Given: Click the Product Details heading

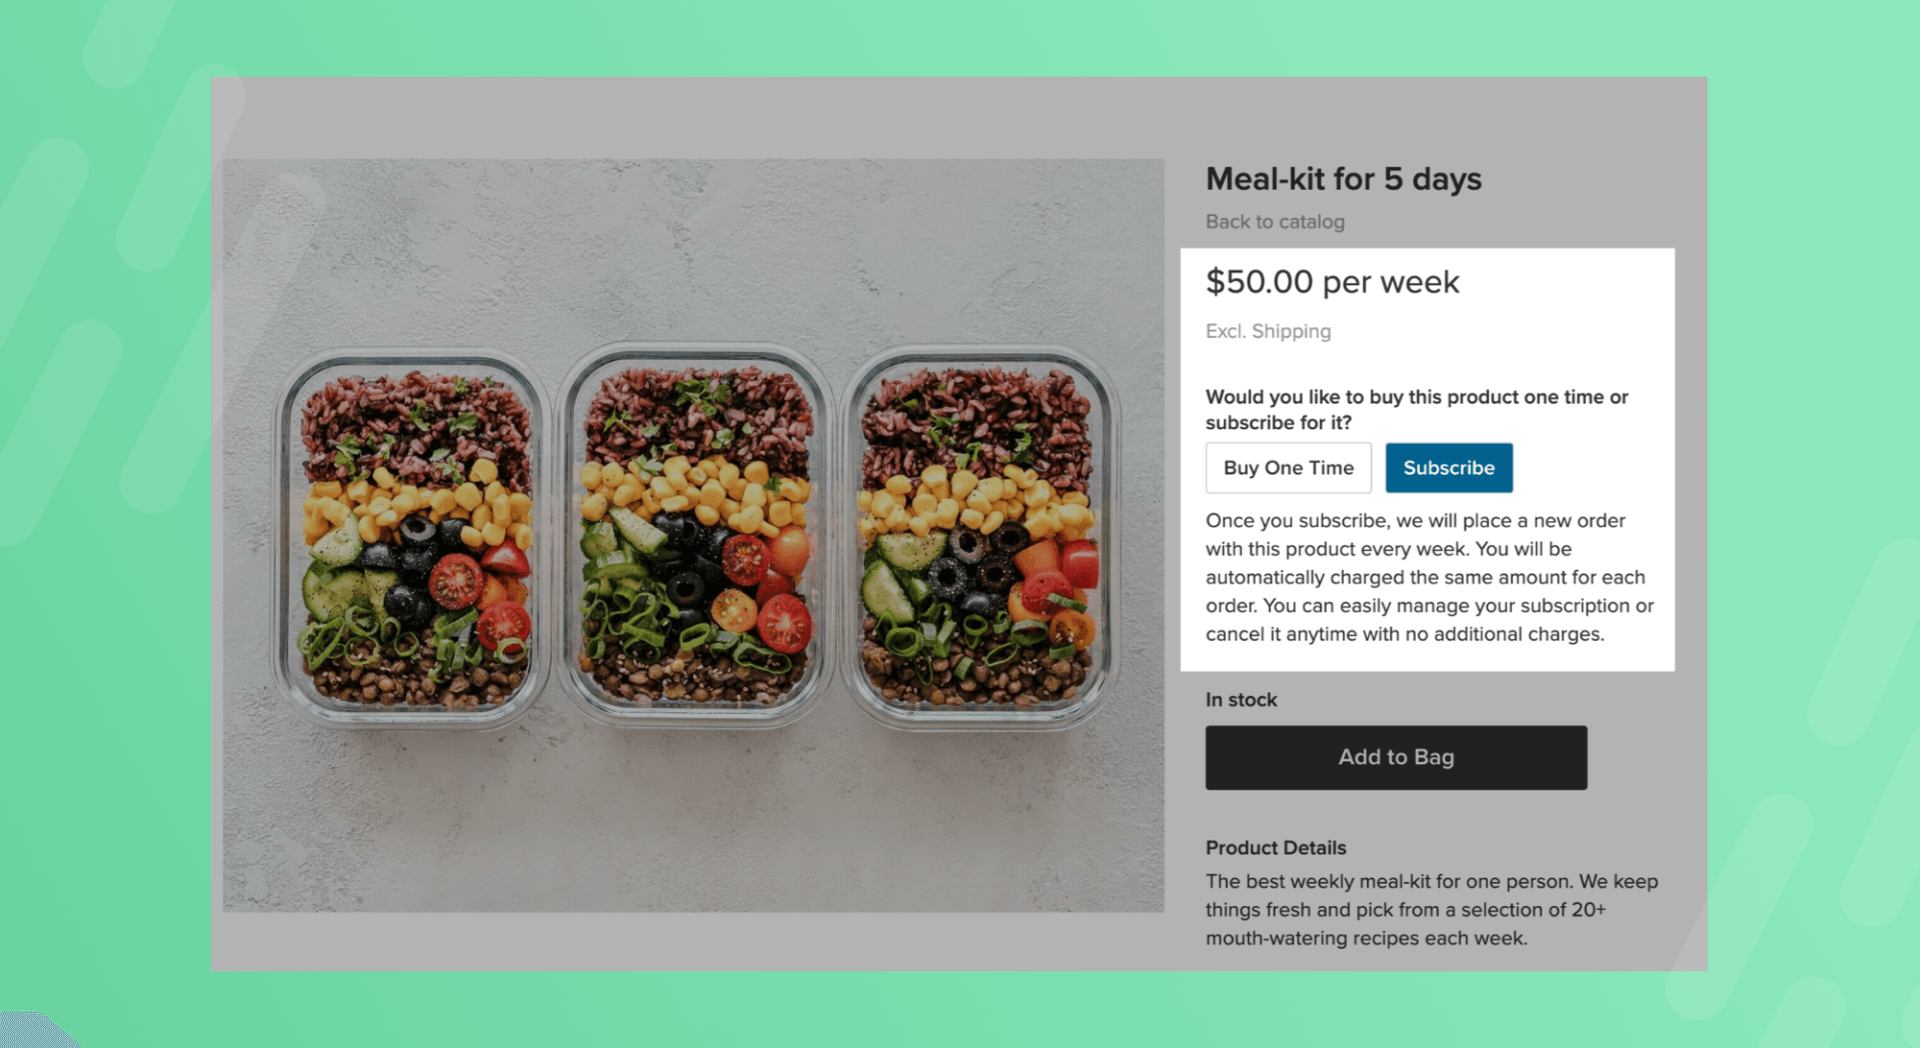Looking at the screenshot, I should 1275,848.
